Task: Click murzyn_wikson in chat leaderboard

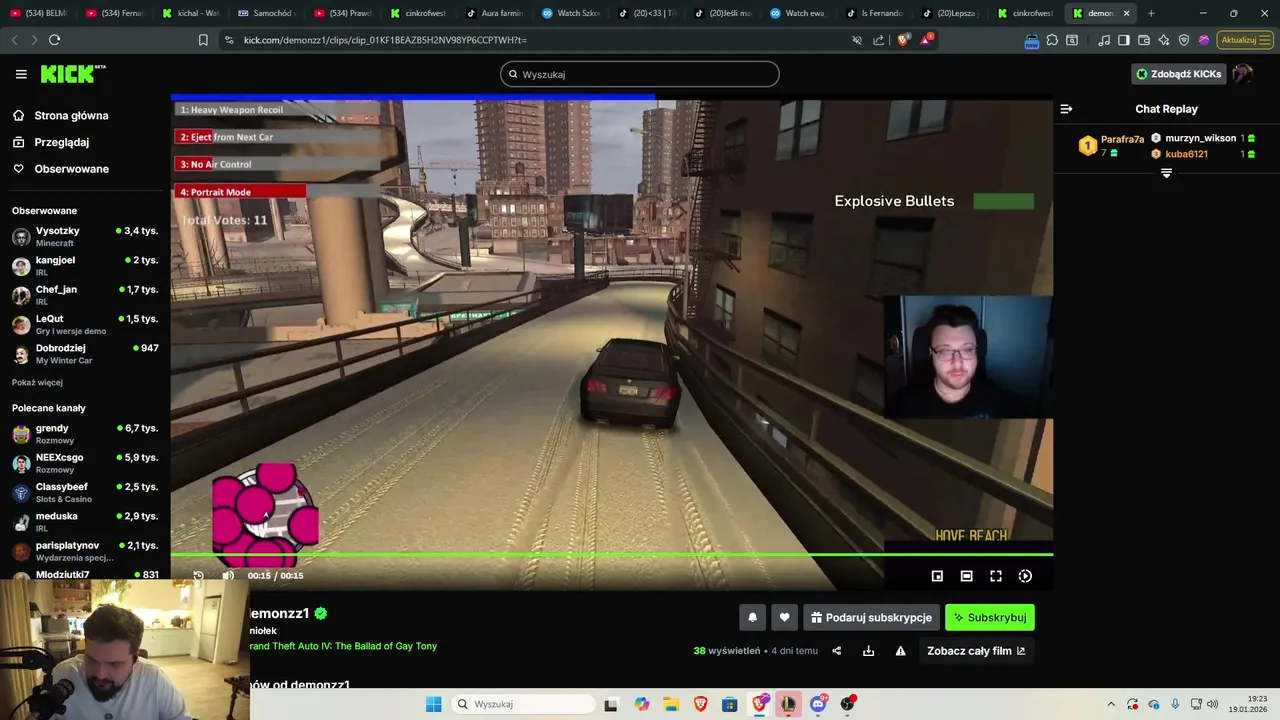Action: click(x=1200, y=138)
